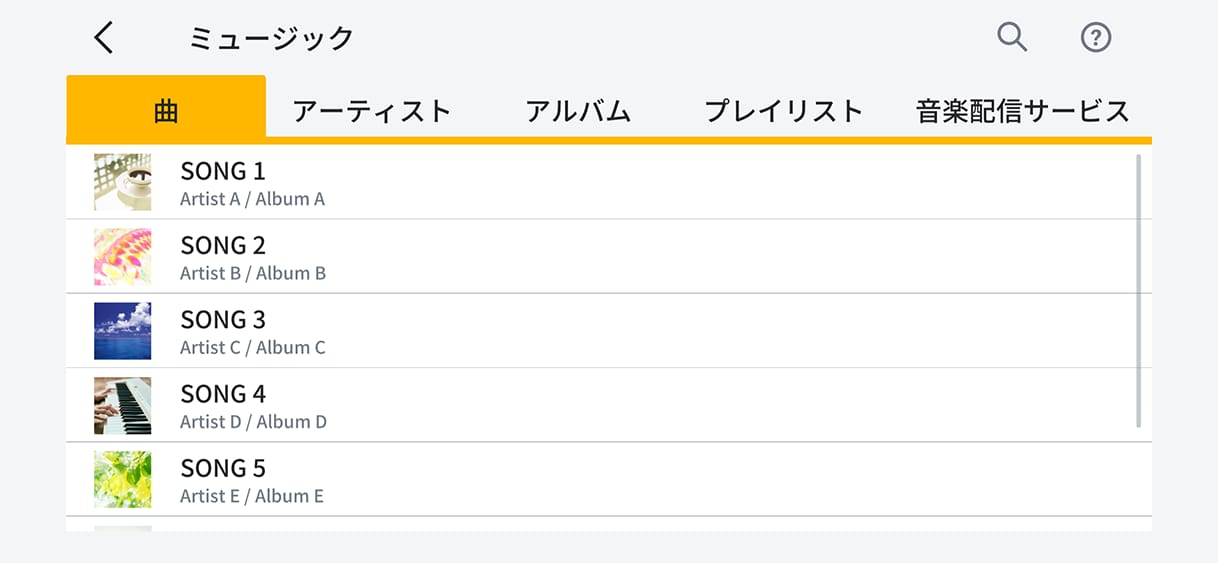Tap the SONG 5 green leaves artwork
This screenshot has height=563, width=1218.
[x=123, y=479]
